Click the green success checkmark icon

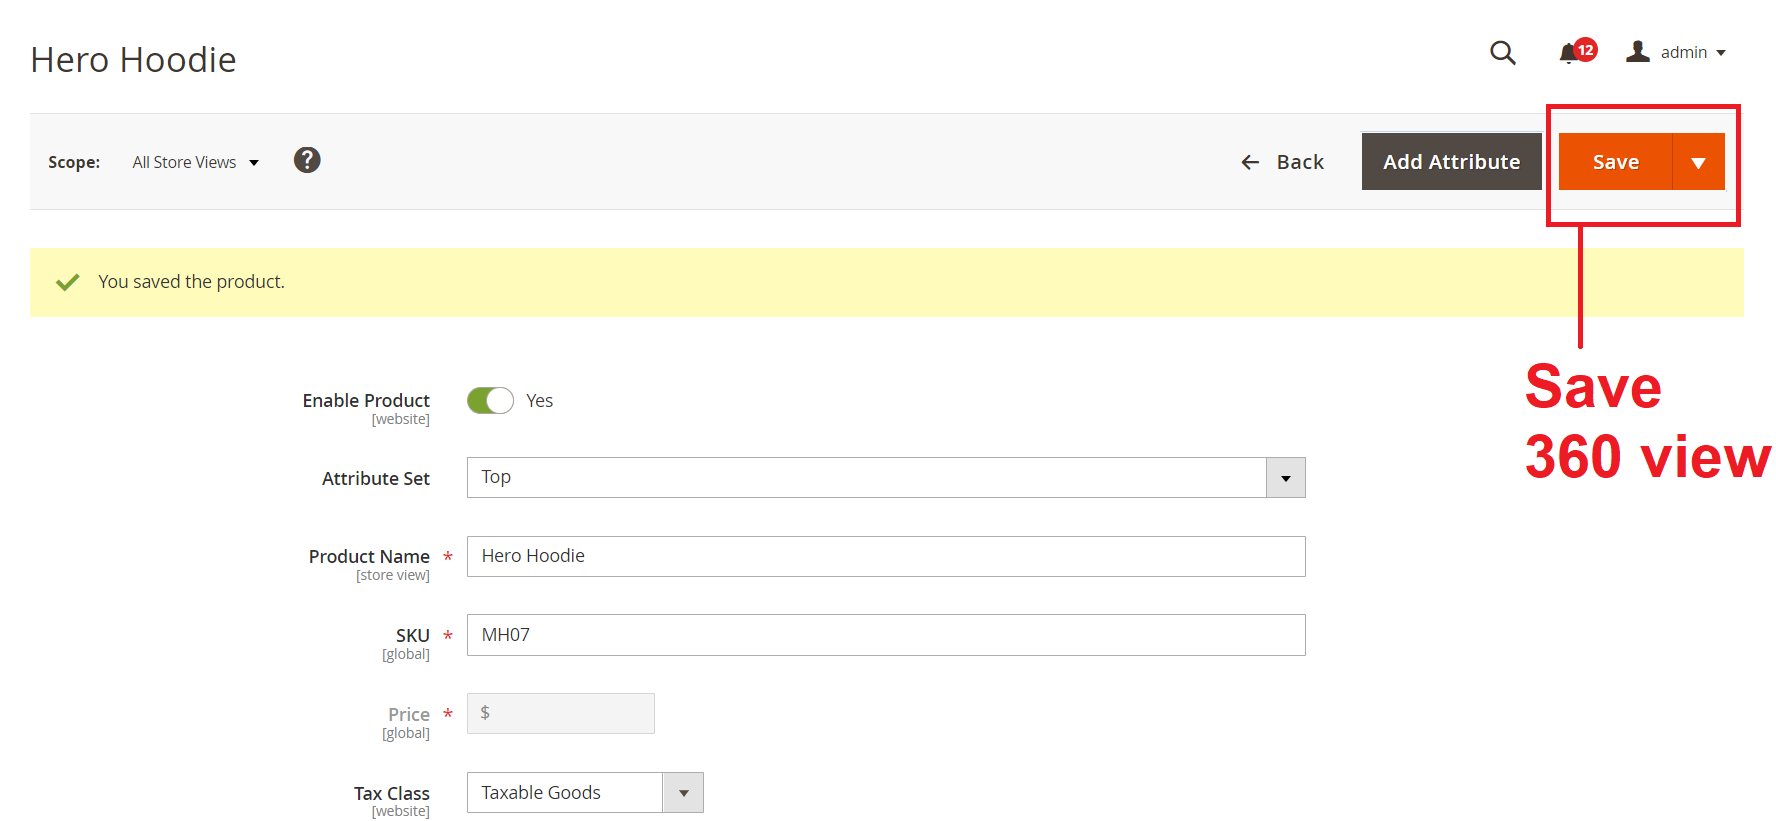(x=68, y=282)
